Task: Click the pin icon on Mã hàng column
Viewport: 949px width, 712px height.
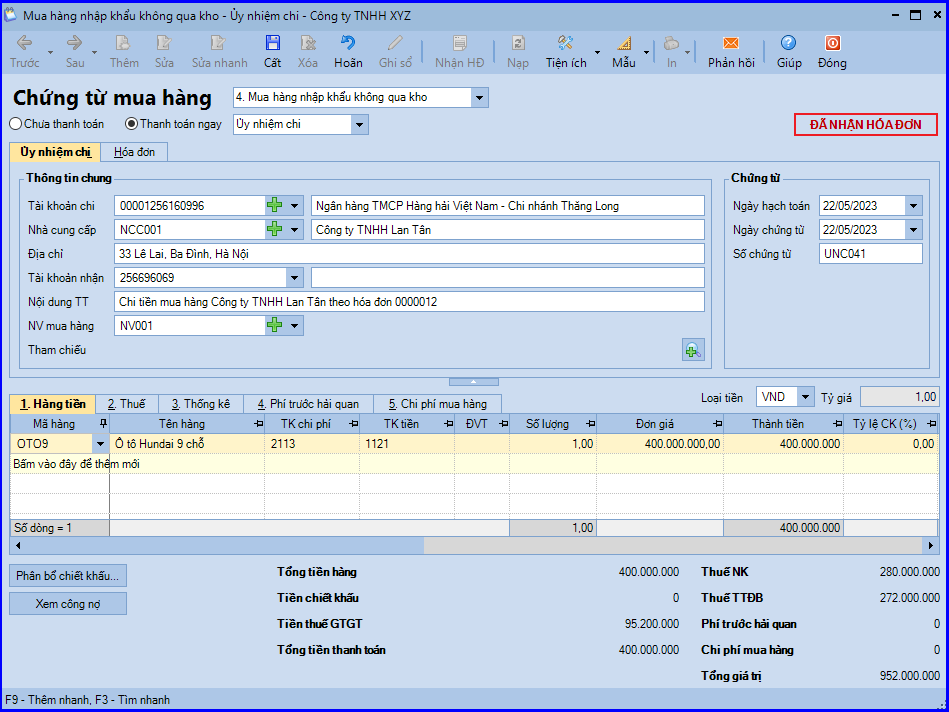Action: pyautogui.click(x=103, y=423)
